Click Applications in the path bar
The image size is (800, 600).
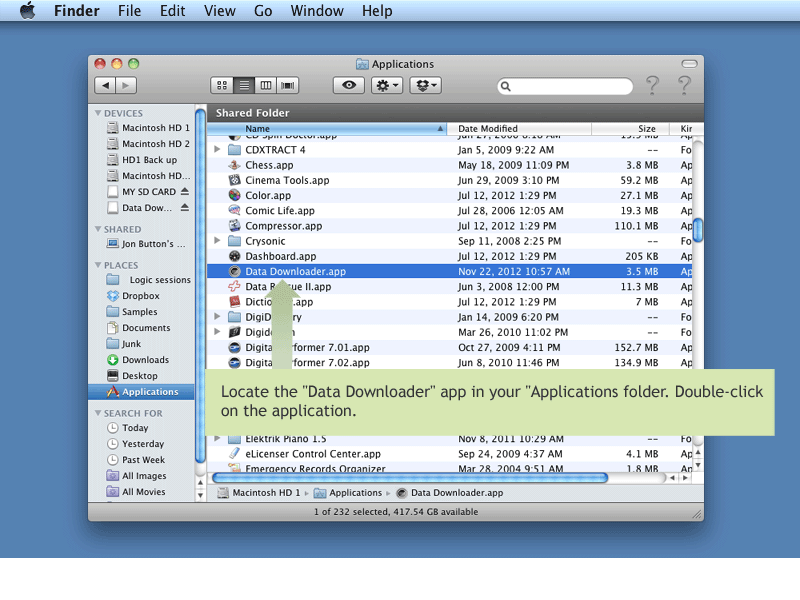[x=347, y=492]
